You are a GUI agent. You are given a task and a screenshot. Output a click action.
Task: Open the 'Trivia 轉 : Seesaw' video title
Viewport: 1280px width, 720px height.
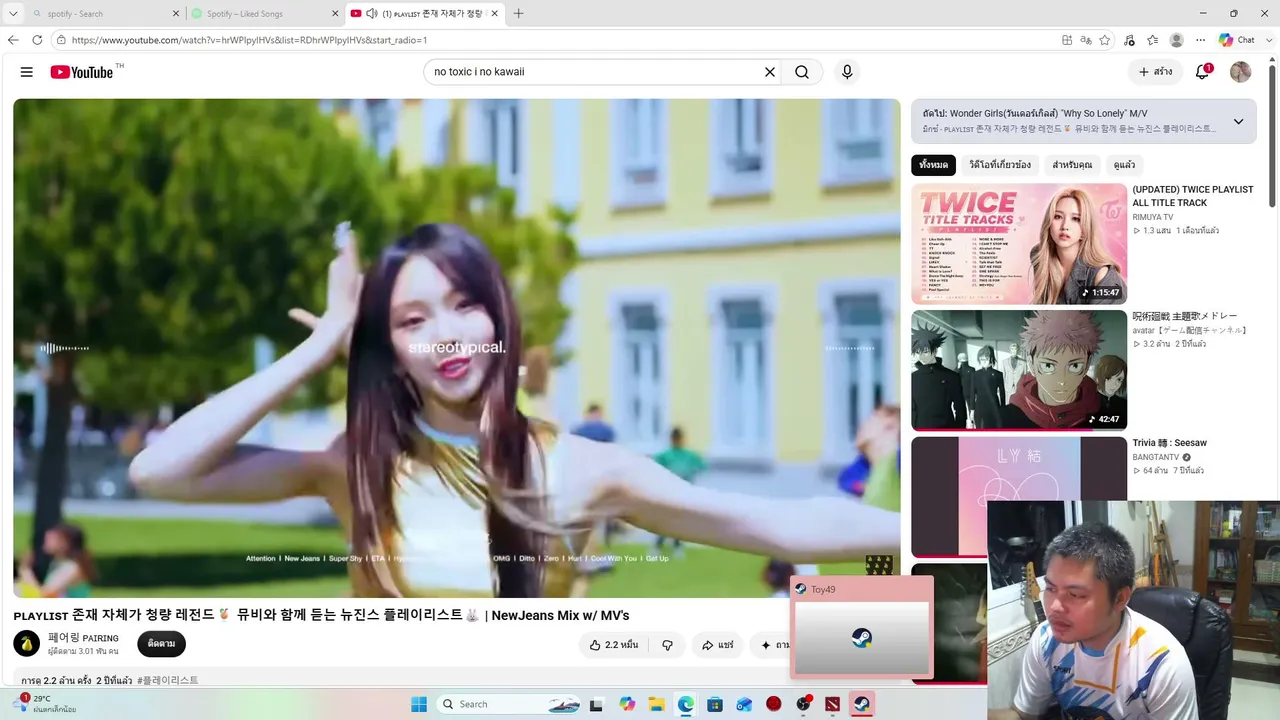[1170, 443]
